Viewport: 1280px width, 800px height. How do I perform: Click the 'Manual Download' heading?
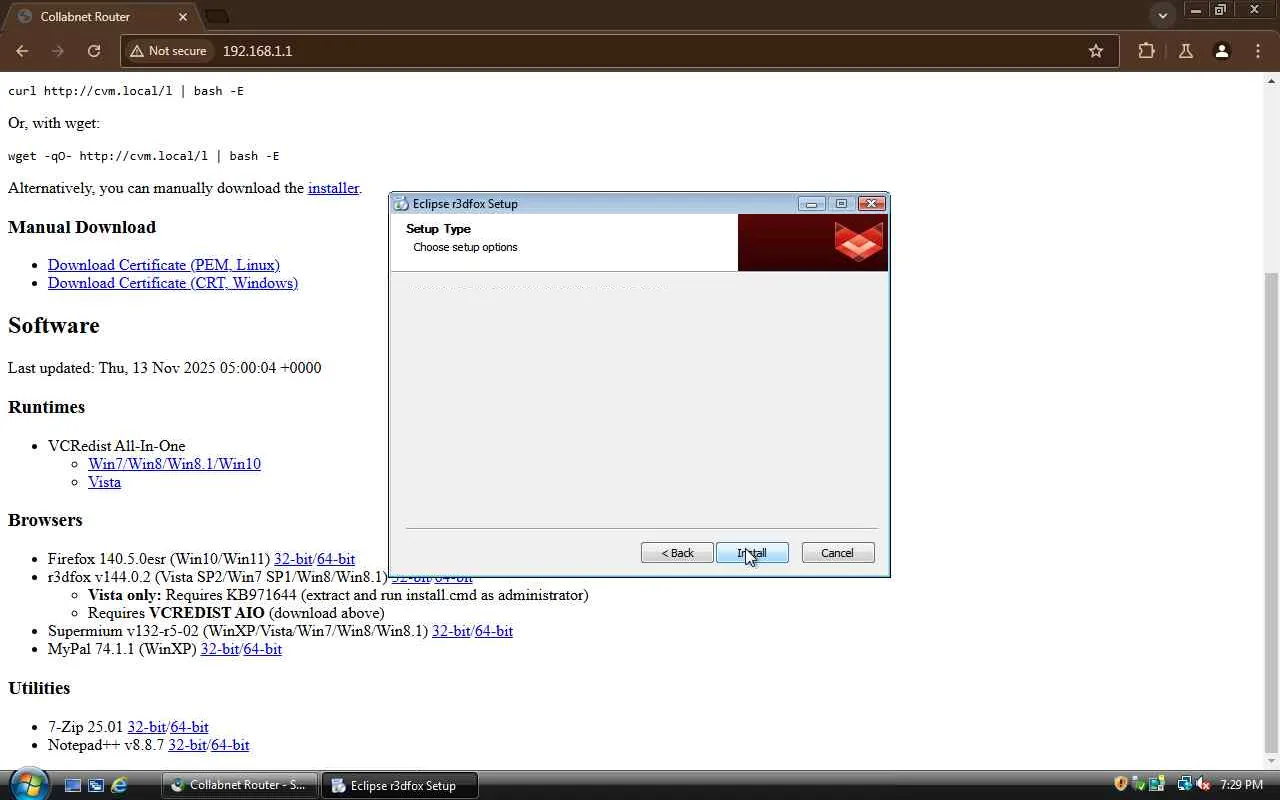(x=82, y=227)
